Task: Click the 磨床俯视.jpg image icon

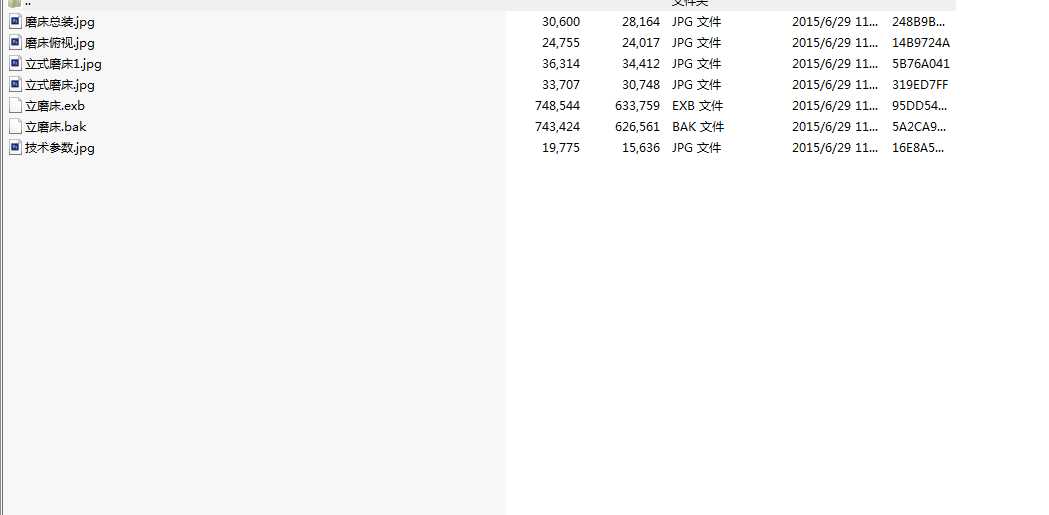Action: click(15, 42)
